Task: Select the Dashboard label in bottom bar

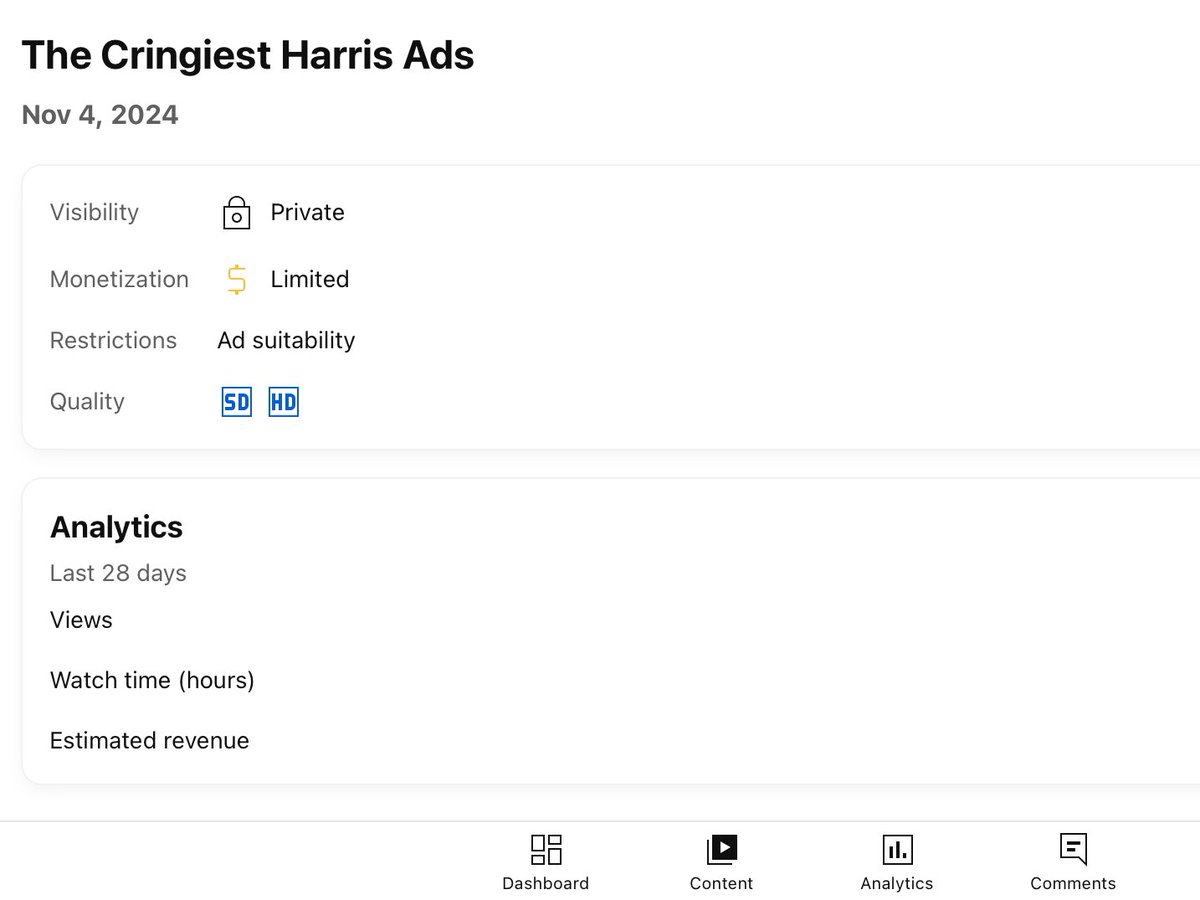Action: pyautogui.click(x=546, y=884)
